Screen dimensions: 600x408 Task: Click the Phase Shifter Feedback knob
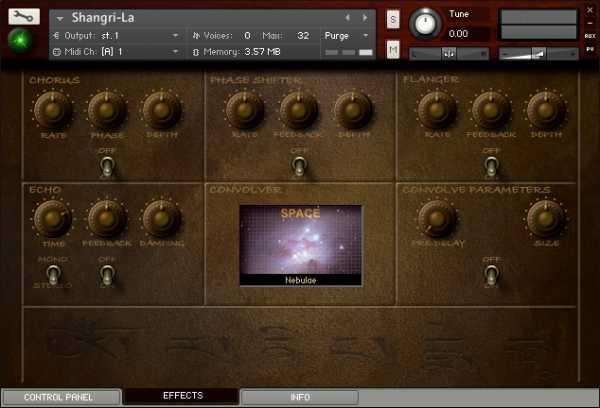299,110
